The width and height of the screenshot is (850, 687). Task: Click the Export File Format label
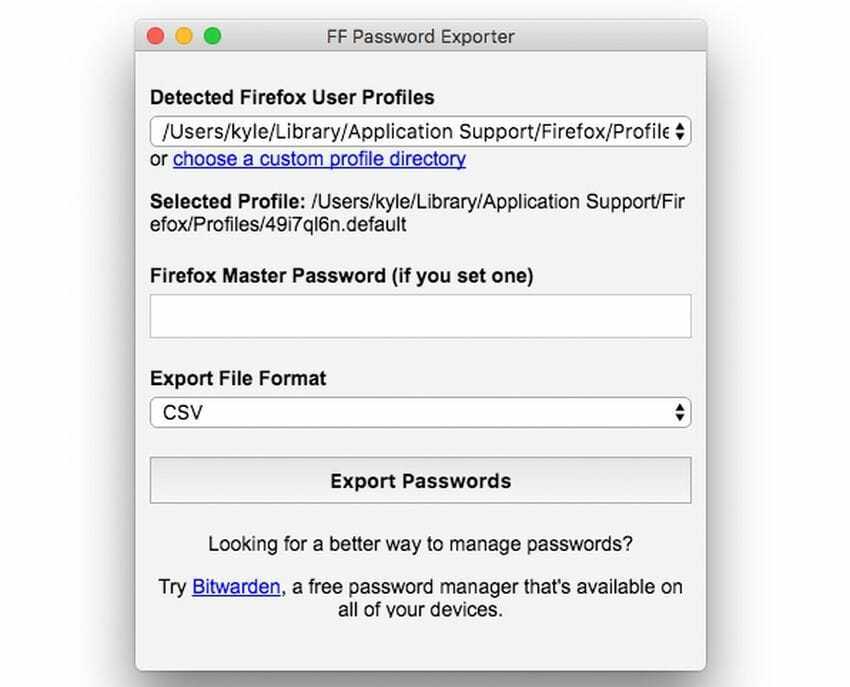pyautogui.click(x=238, y=378)
